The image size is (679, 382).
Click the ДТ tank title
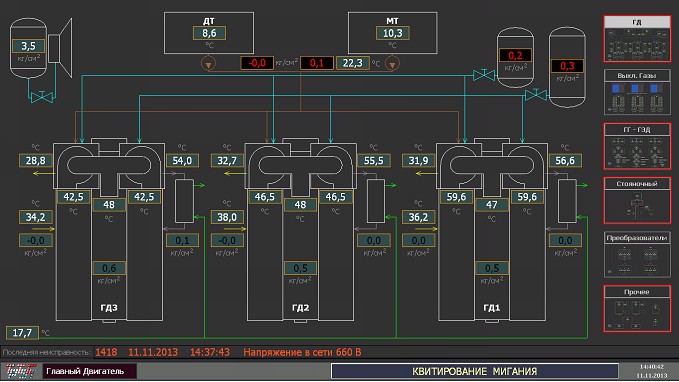[x=209, y=21]
